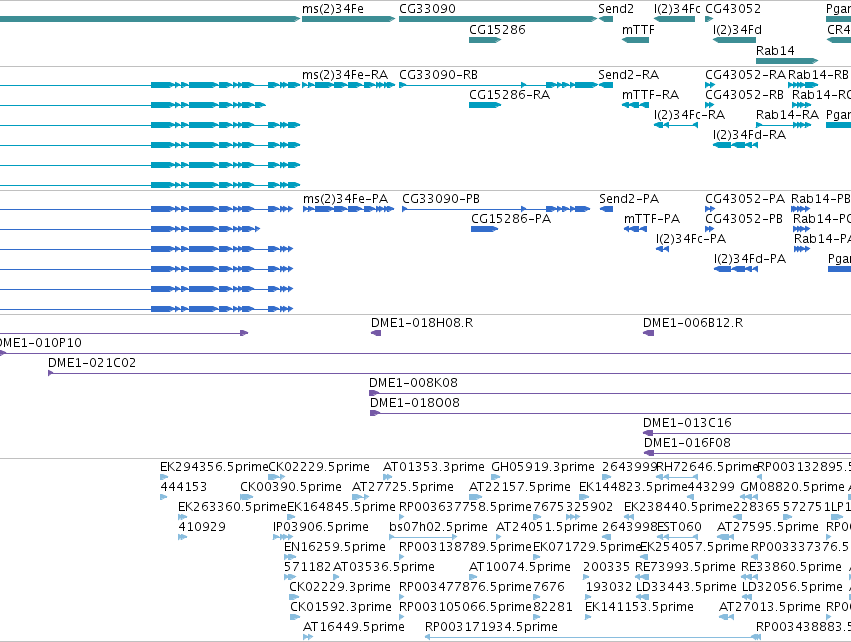851x642 pixels.
Task: Select EST RE73993.5prime label
Action: point(685,567)
